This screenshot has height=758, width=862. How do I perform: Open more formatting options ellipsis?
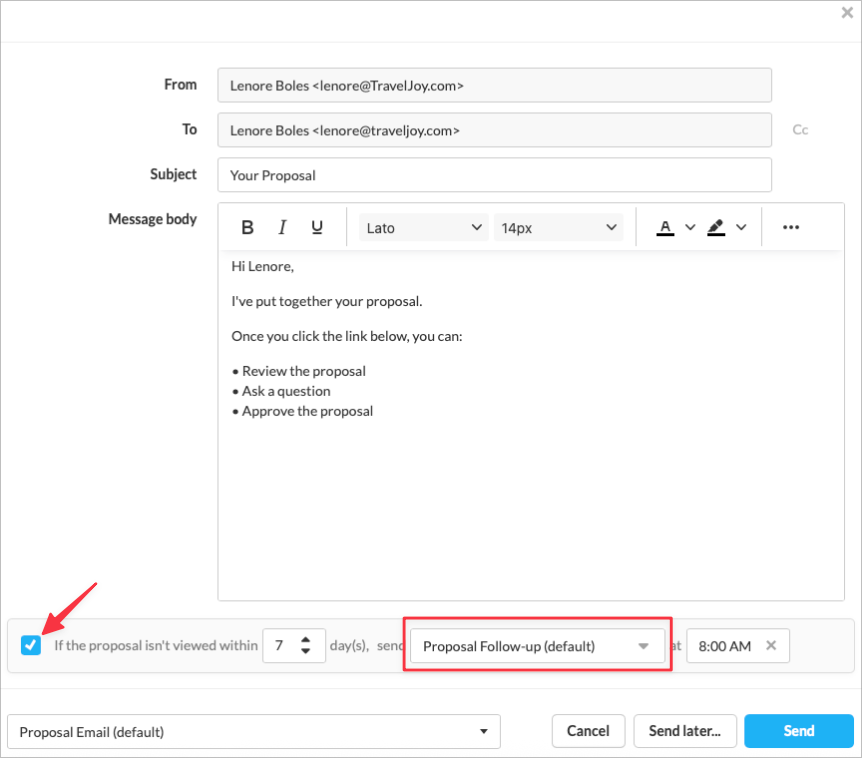791,228
